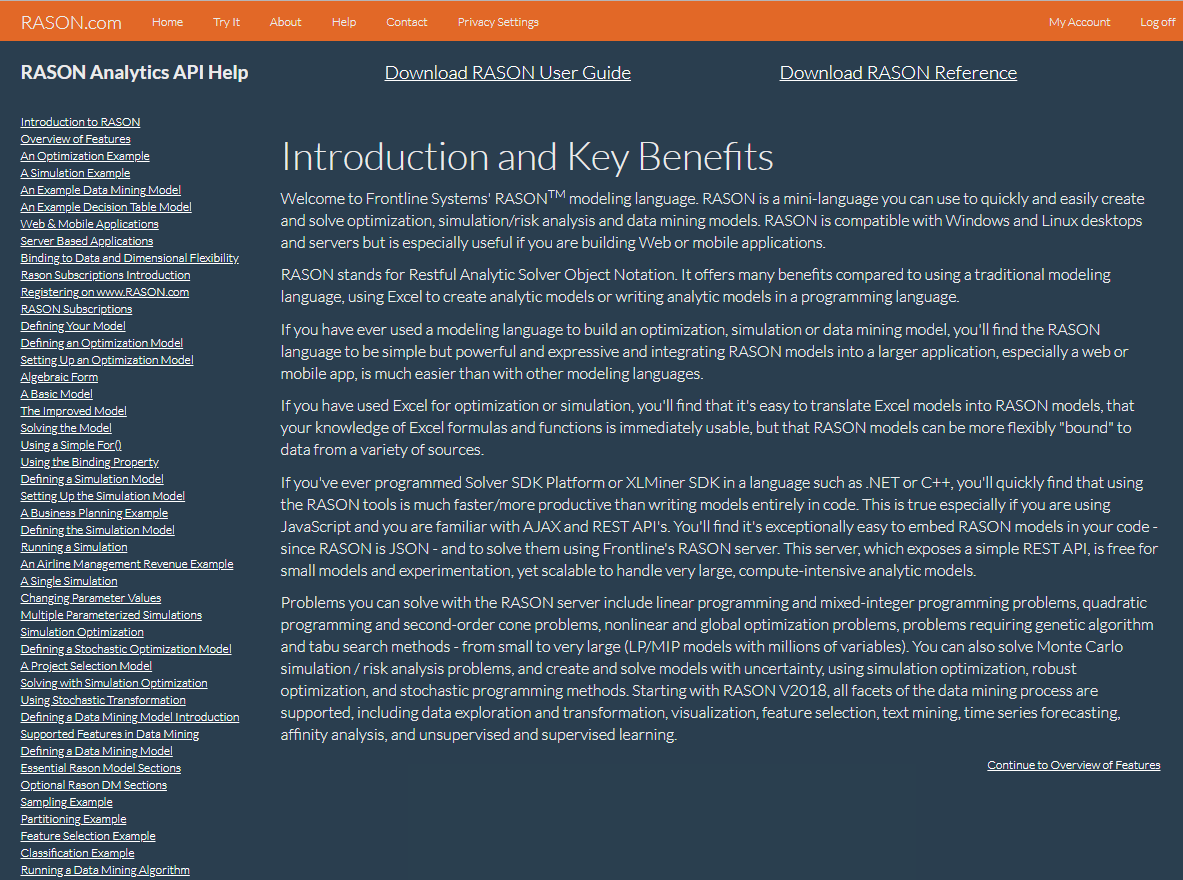Select An Airline Management Revenue Example

coord(126,564)
